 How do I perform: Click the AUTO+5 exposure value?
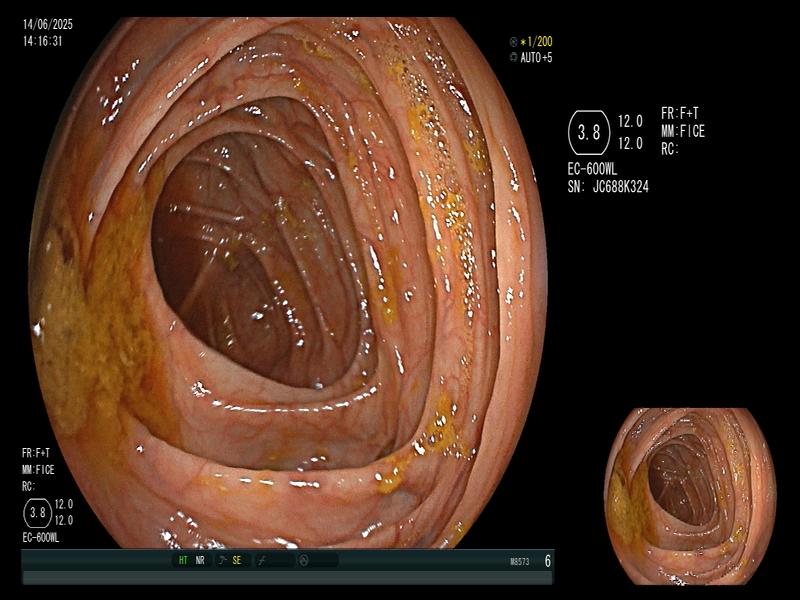pyautogui.click(x=536, y=58)
